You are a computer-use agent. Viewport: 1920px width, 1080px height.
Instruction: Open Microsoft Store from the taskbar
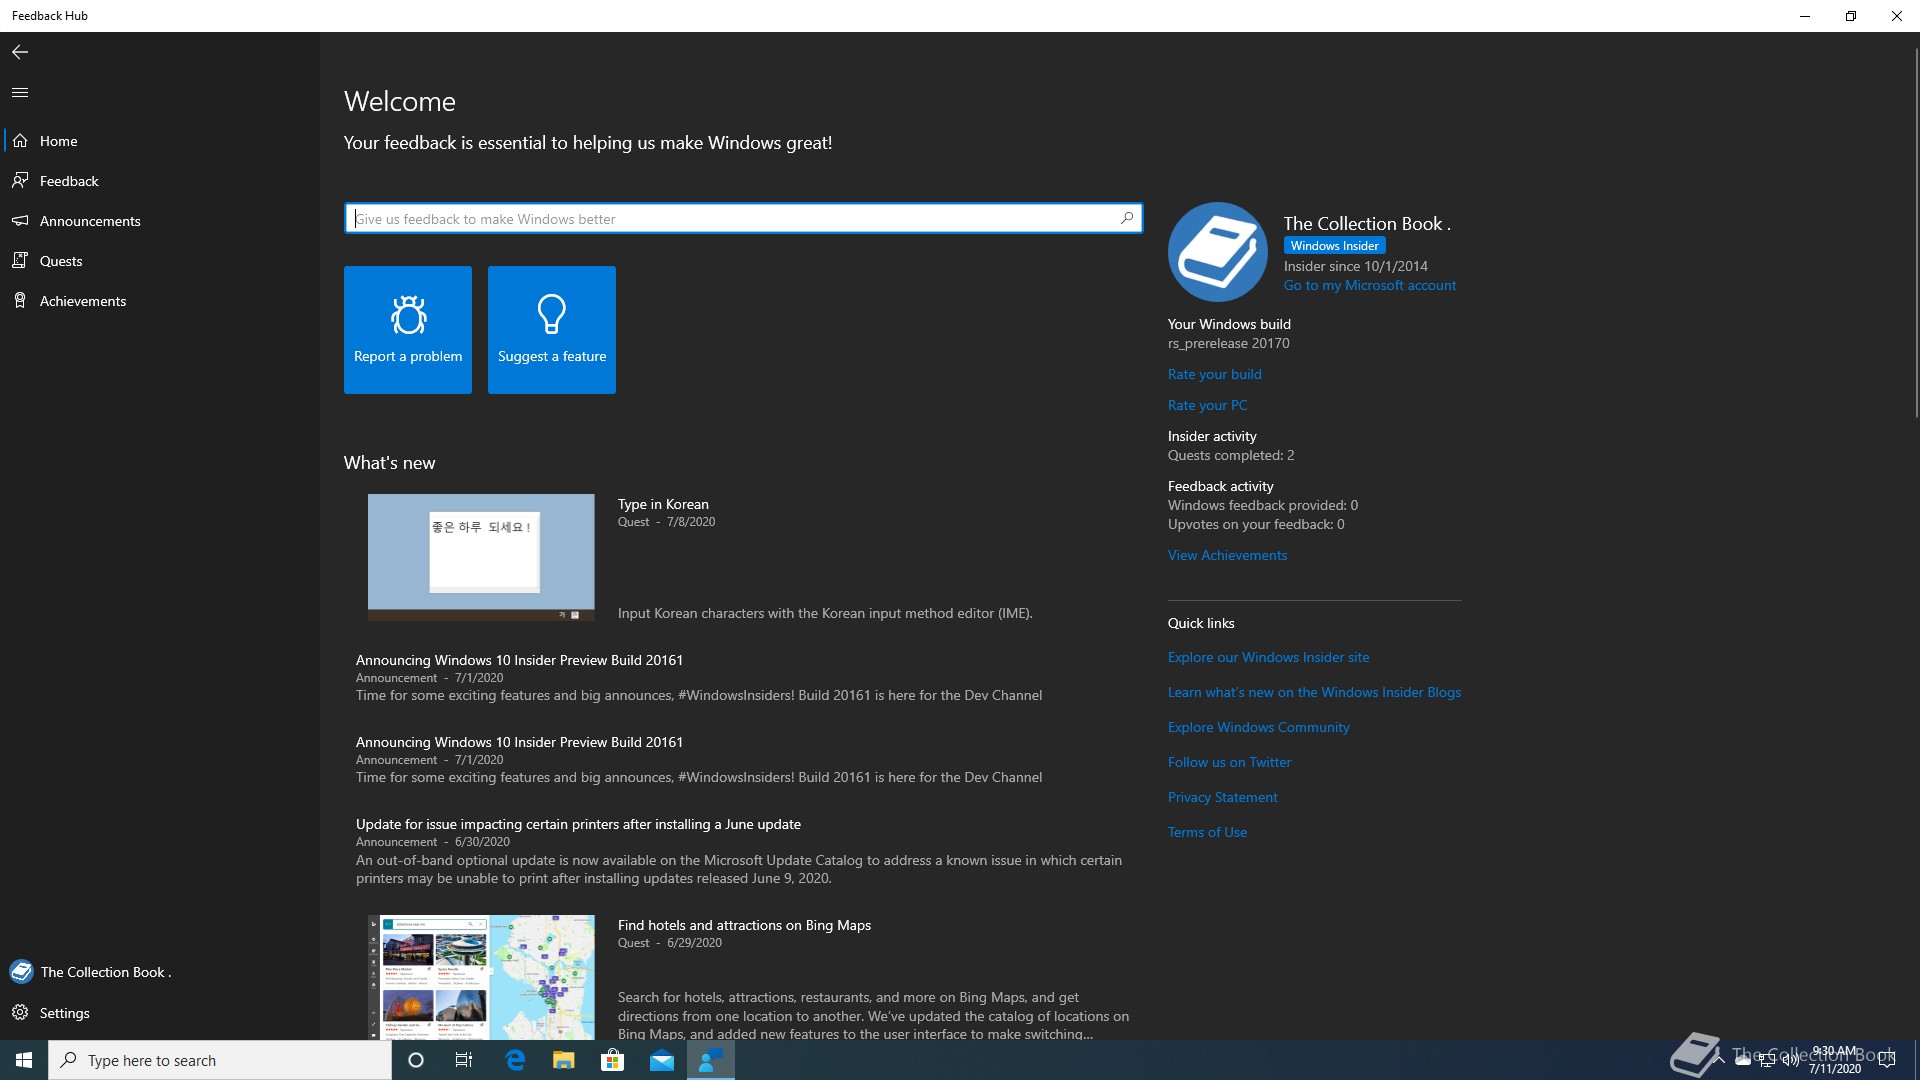point(613,1060)
